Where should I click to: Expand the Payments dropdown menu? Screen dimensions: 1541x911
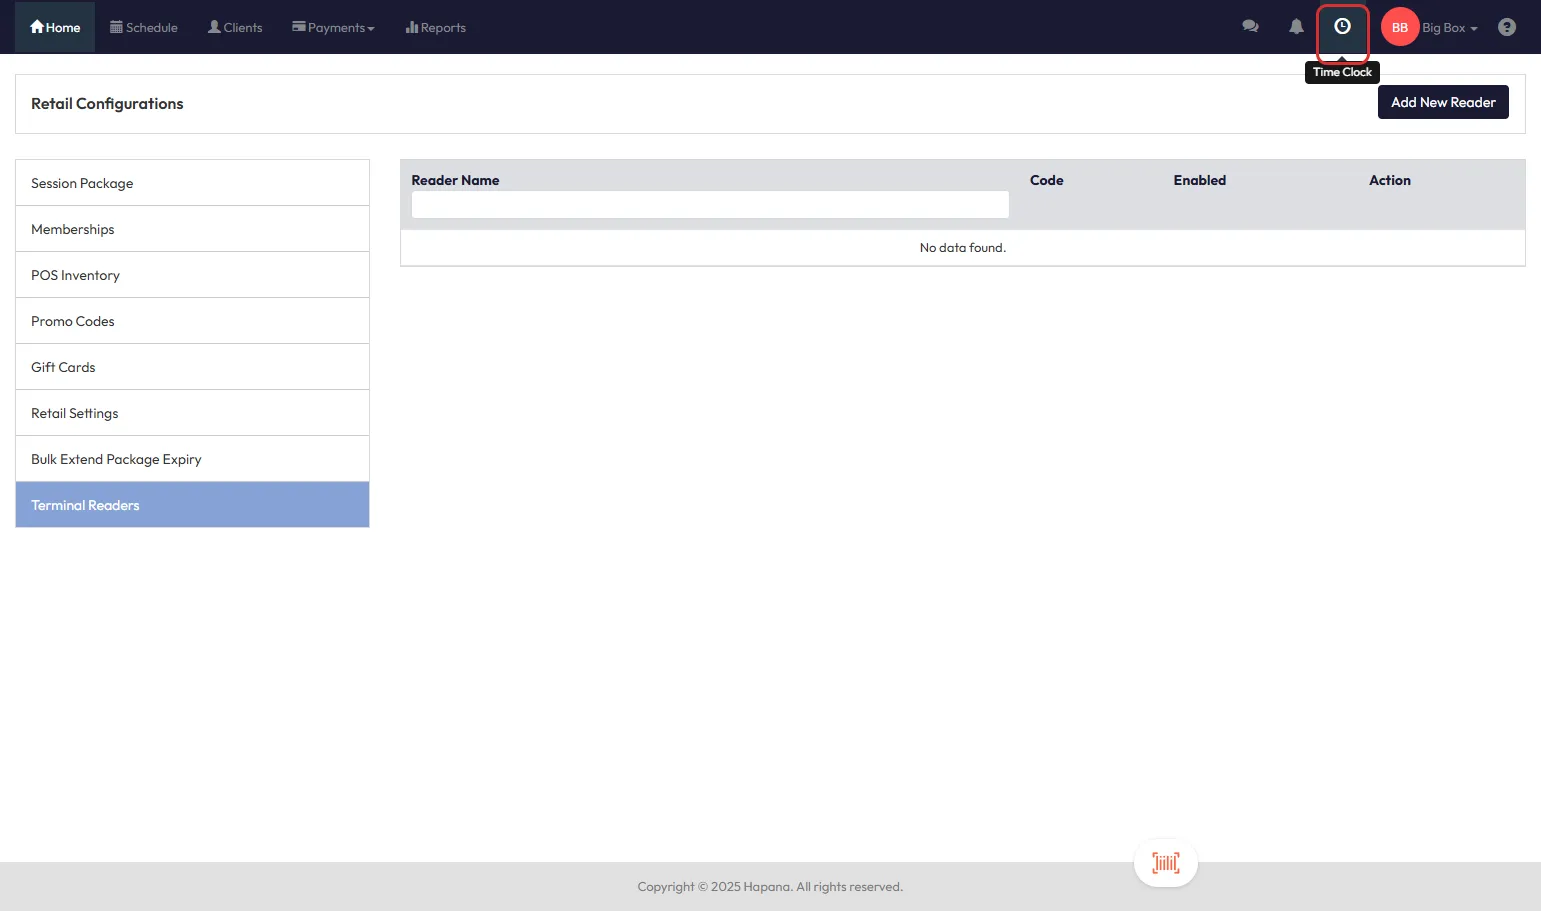(x=333, y=27)
